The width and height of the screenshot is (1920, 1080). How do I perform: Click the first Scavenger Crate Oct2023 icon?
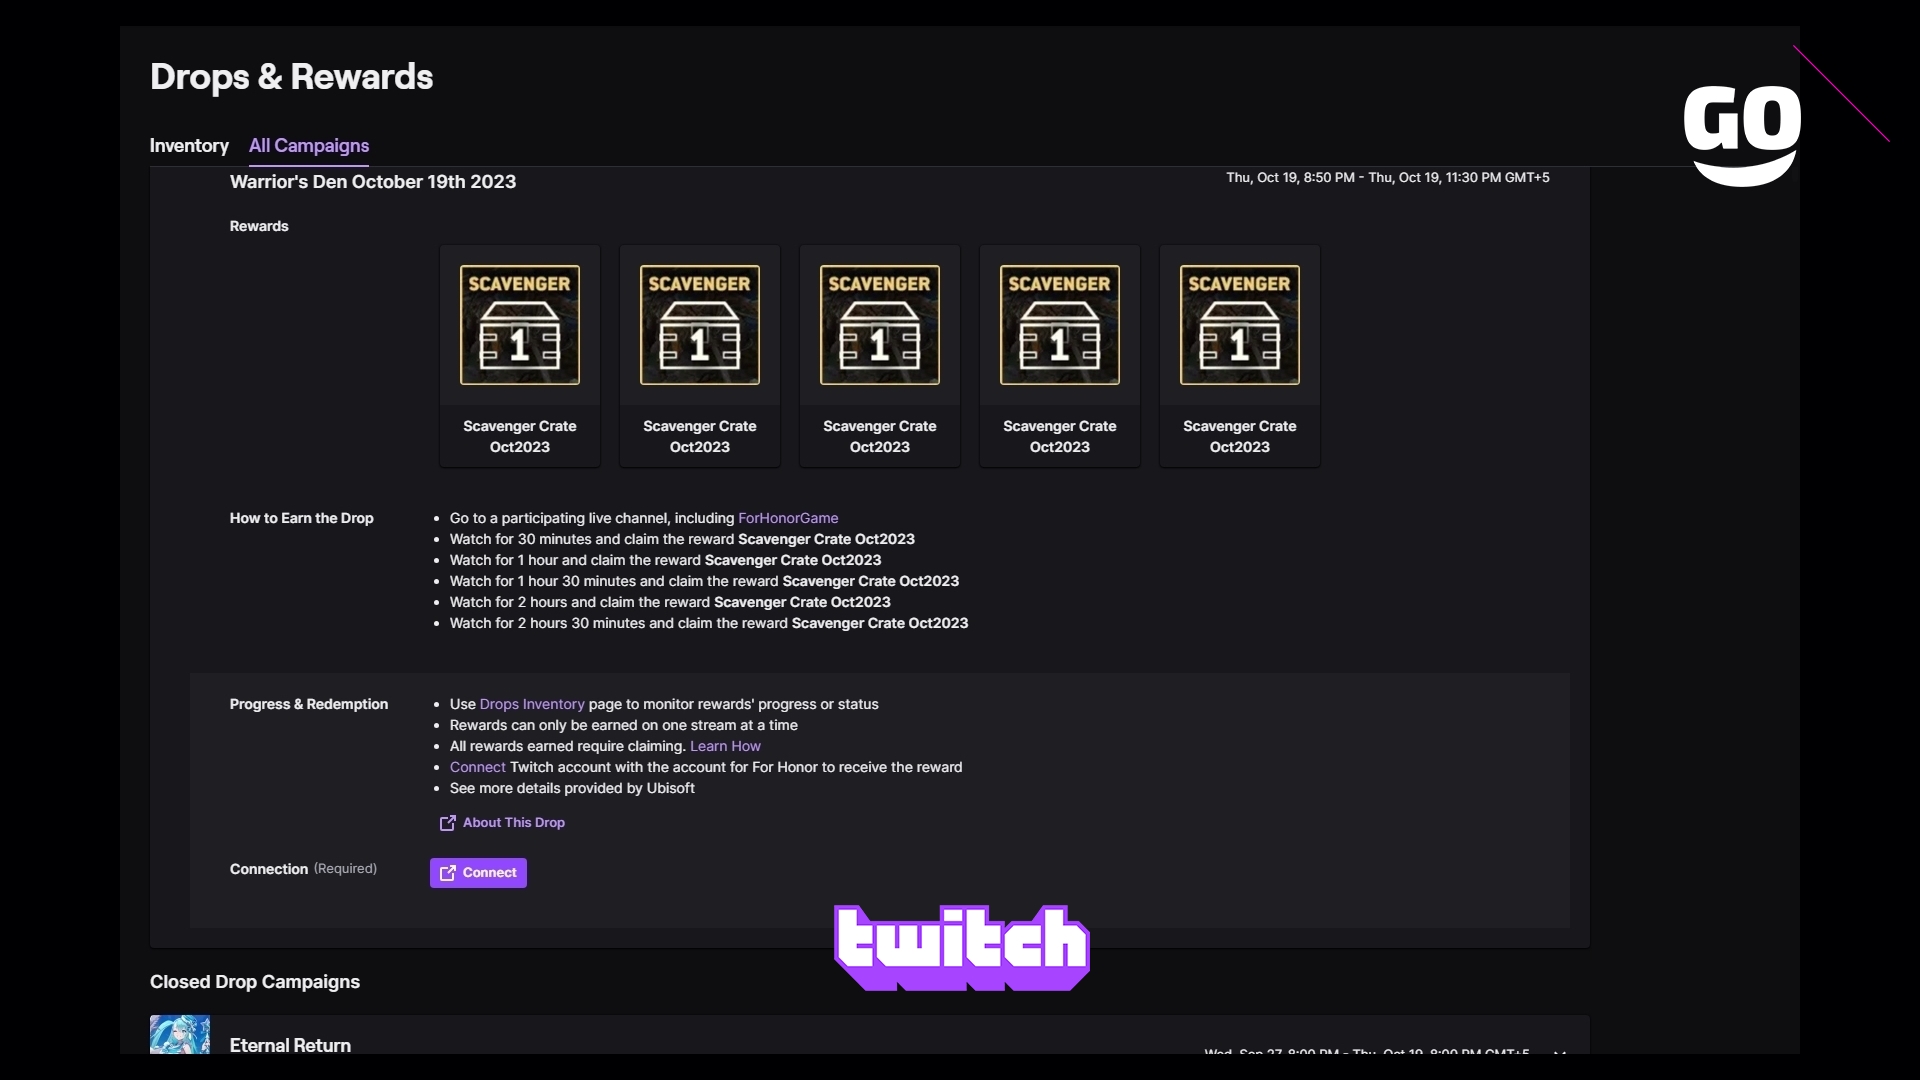tap(520, 324)
